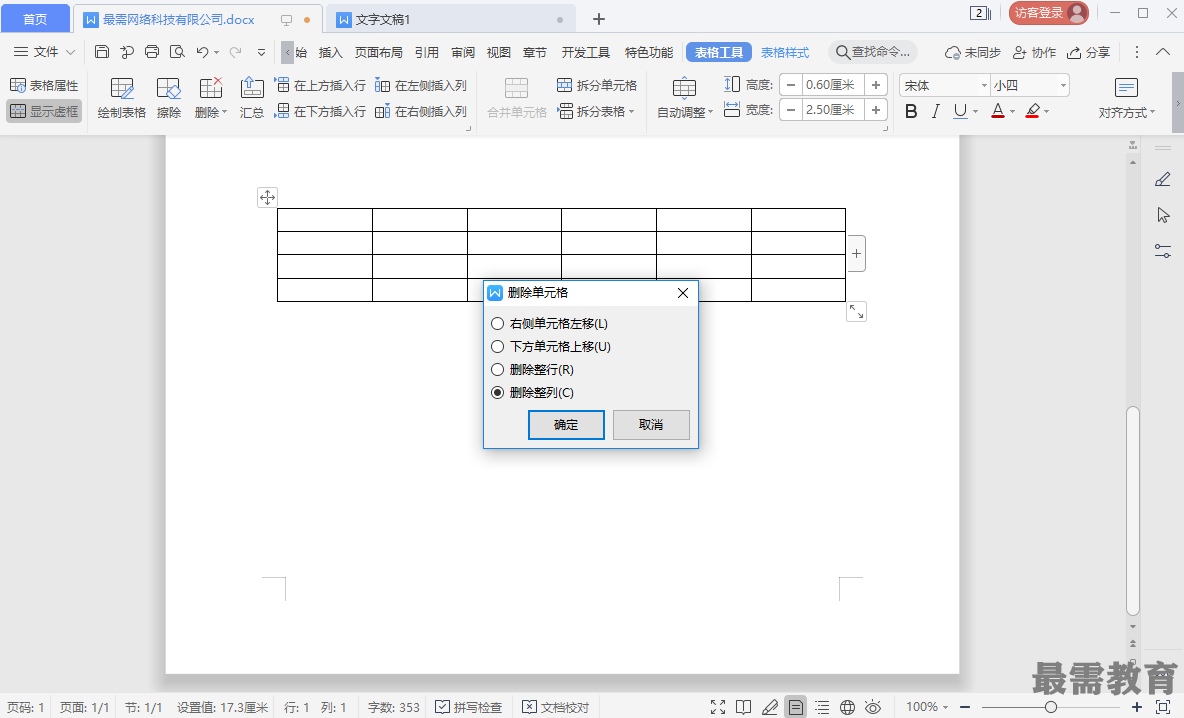
Task: Select 删除整行(R) option
Action: point(532,370)
